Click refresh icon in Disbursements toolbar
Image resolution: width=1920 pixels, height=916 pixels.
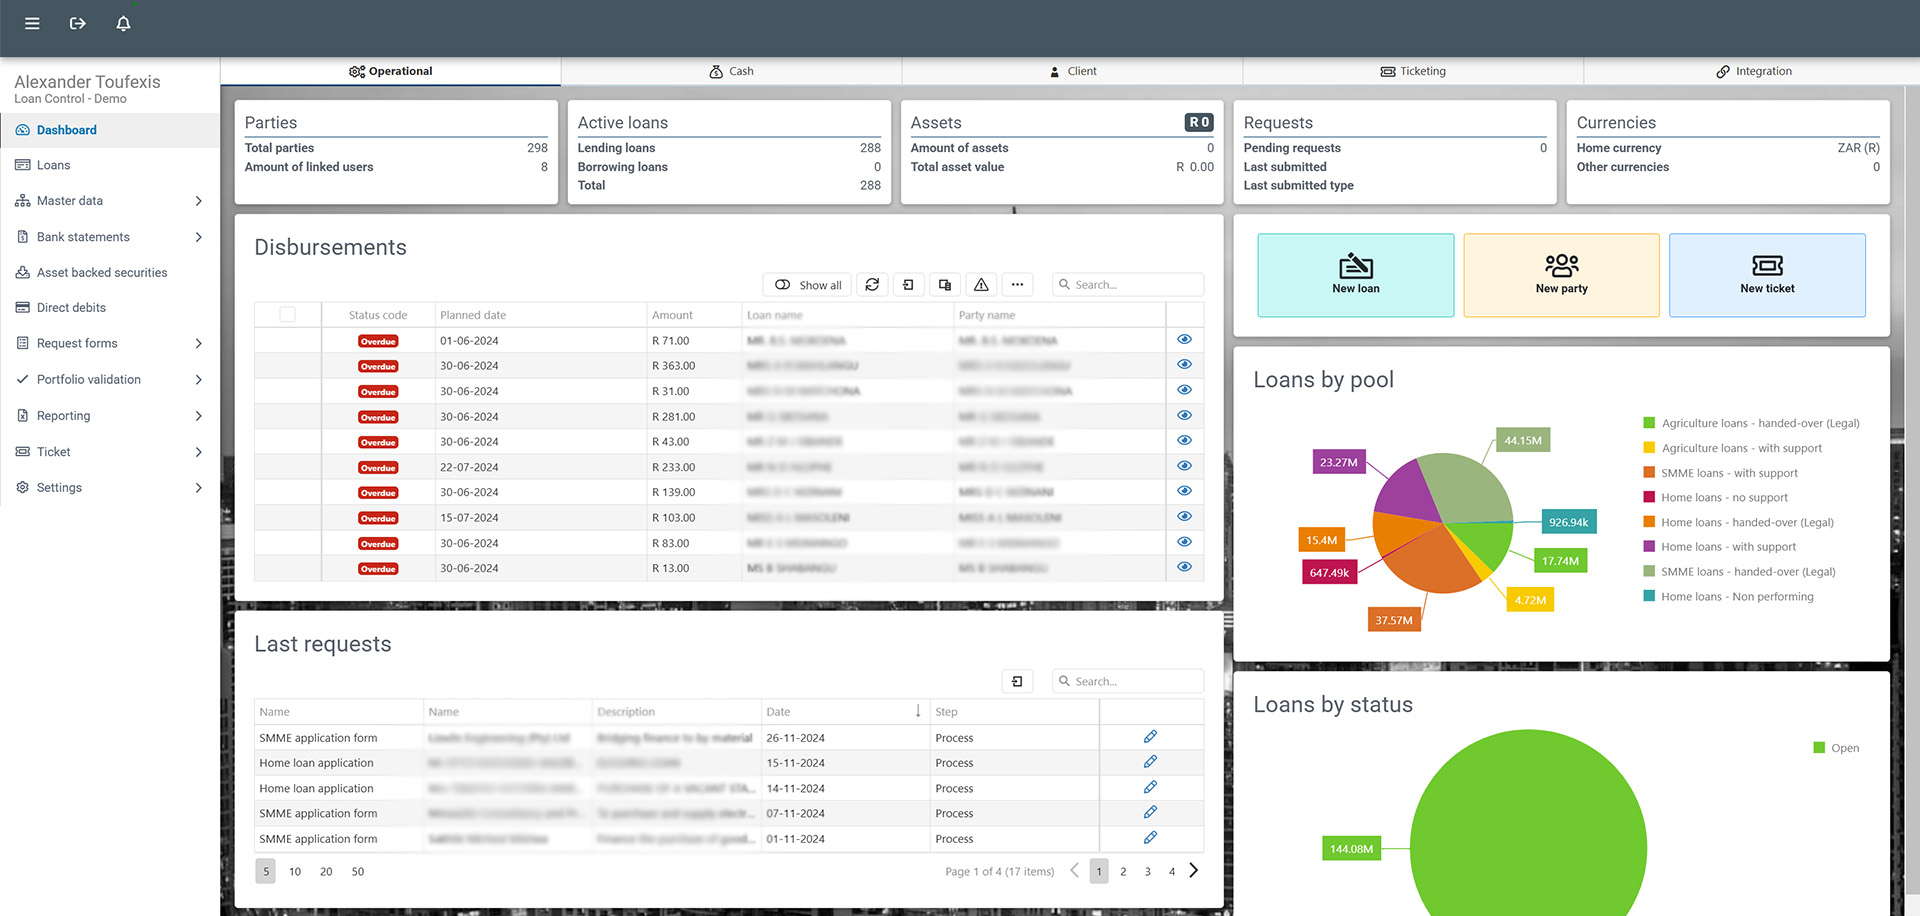pos(872,285)
